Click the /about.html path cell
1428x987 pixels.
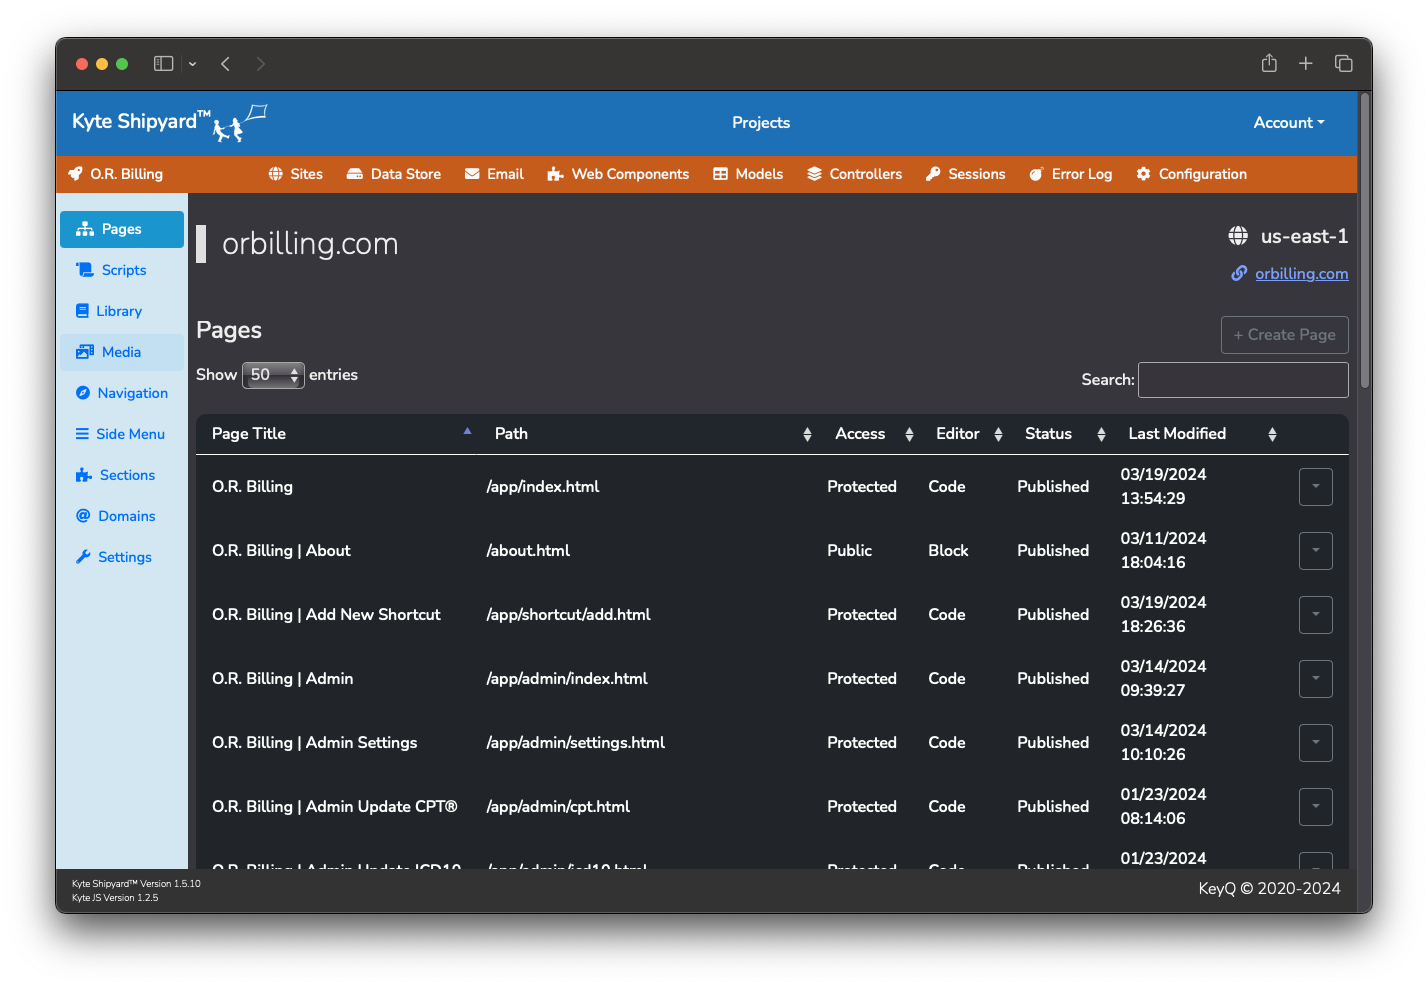click(x=528, y=551)
